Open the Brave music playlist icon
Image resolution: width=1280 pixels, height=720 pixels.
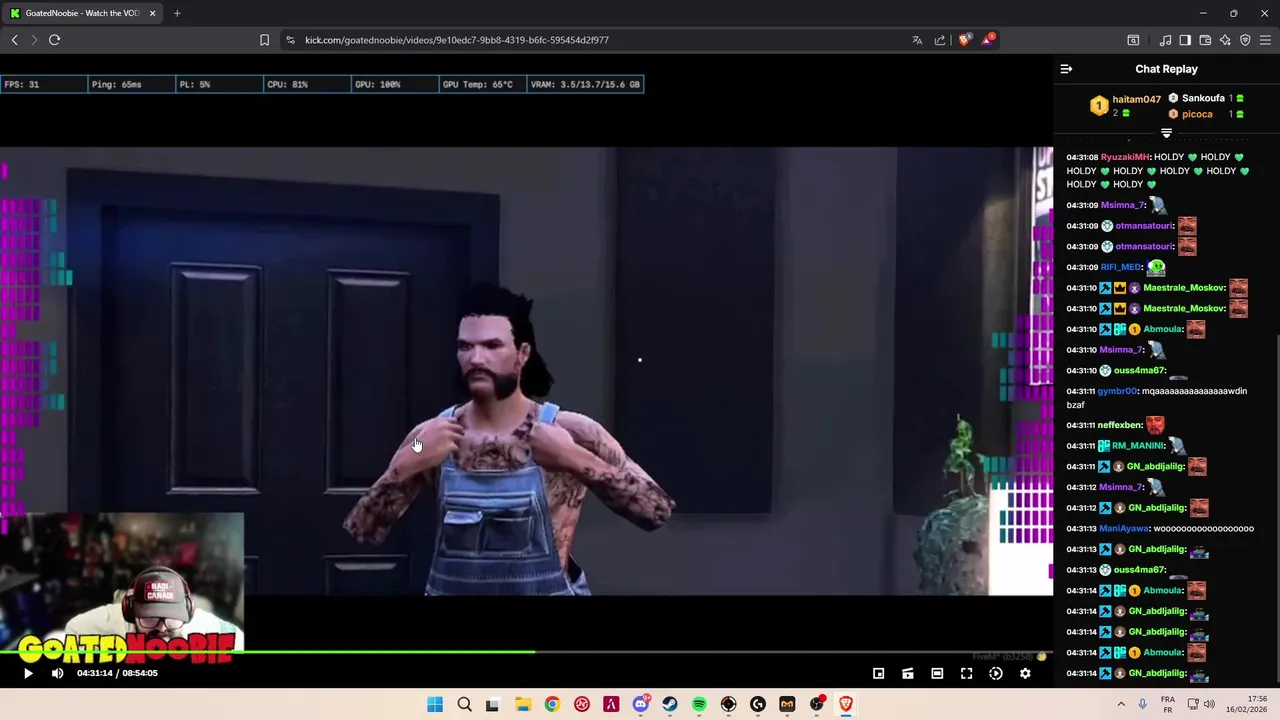[x=1165, y=40]
